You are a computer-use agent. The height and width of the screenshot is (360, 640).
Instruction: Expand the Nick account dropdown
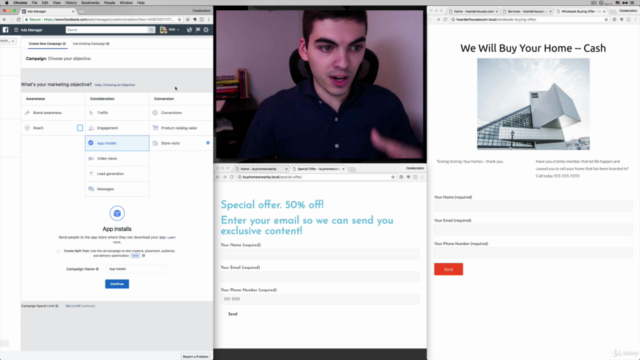coord(170,30)
